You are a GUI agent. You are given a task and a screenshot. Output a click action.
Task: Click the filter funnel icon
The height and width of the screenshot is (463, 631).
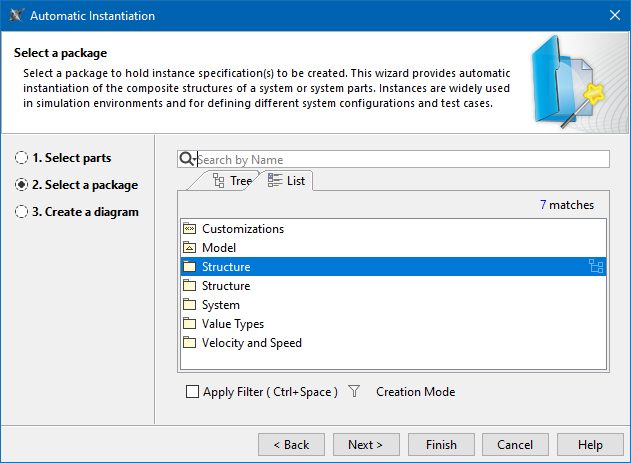354,392
